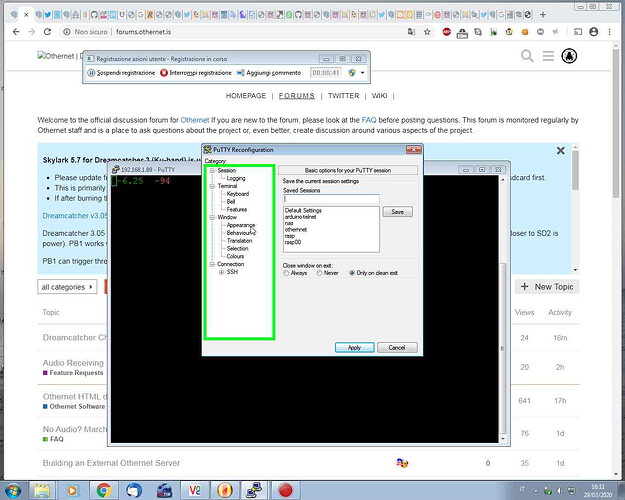Open forum search magnifier icon
The height and width of the screenshot is (500, 625).
tap(527, 56)
